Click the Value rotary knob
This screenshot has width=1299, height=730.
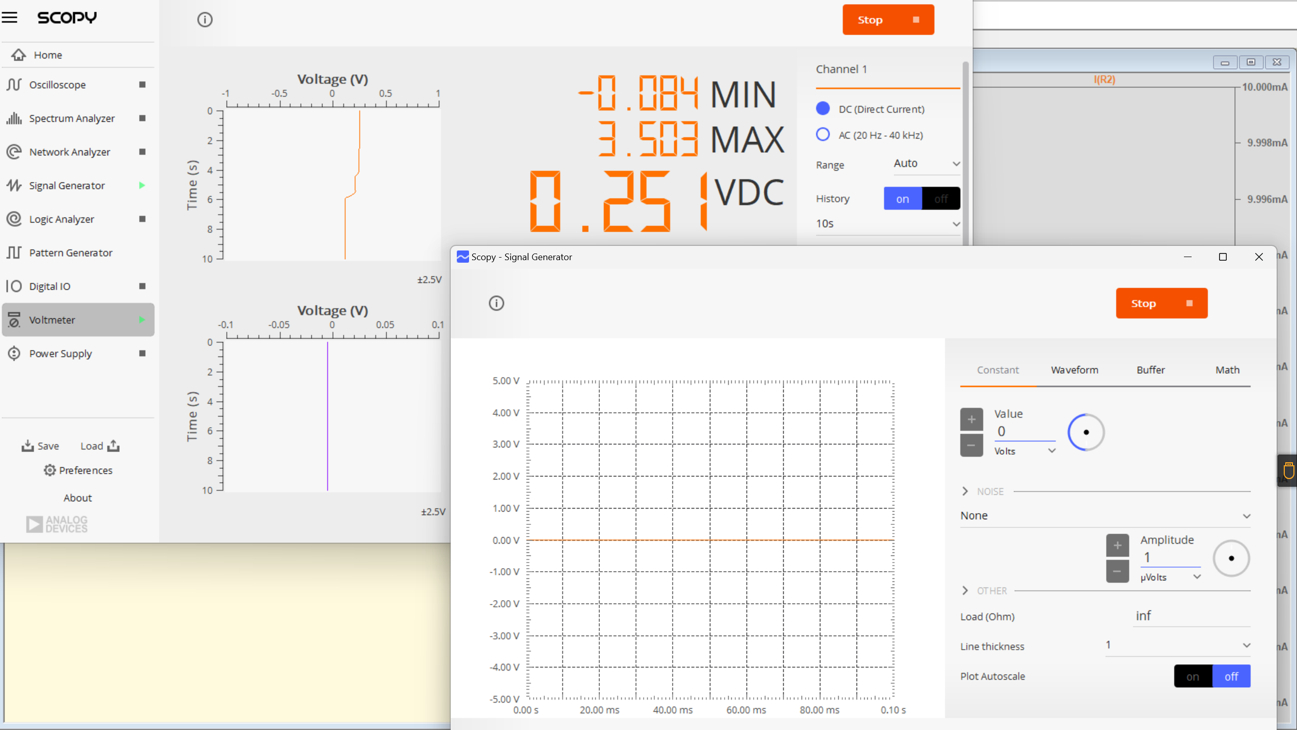tap(1086, 432)
